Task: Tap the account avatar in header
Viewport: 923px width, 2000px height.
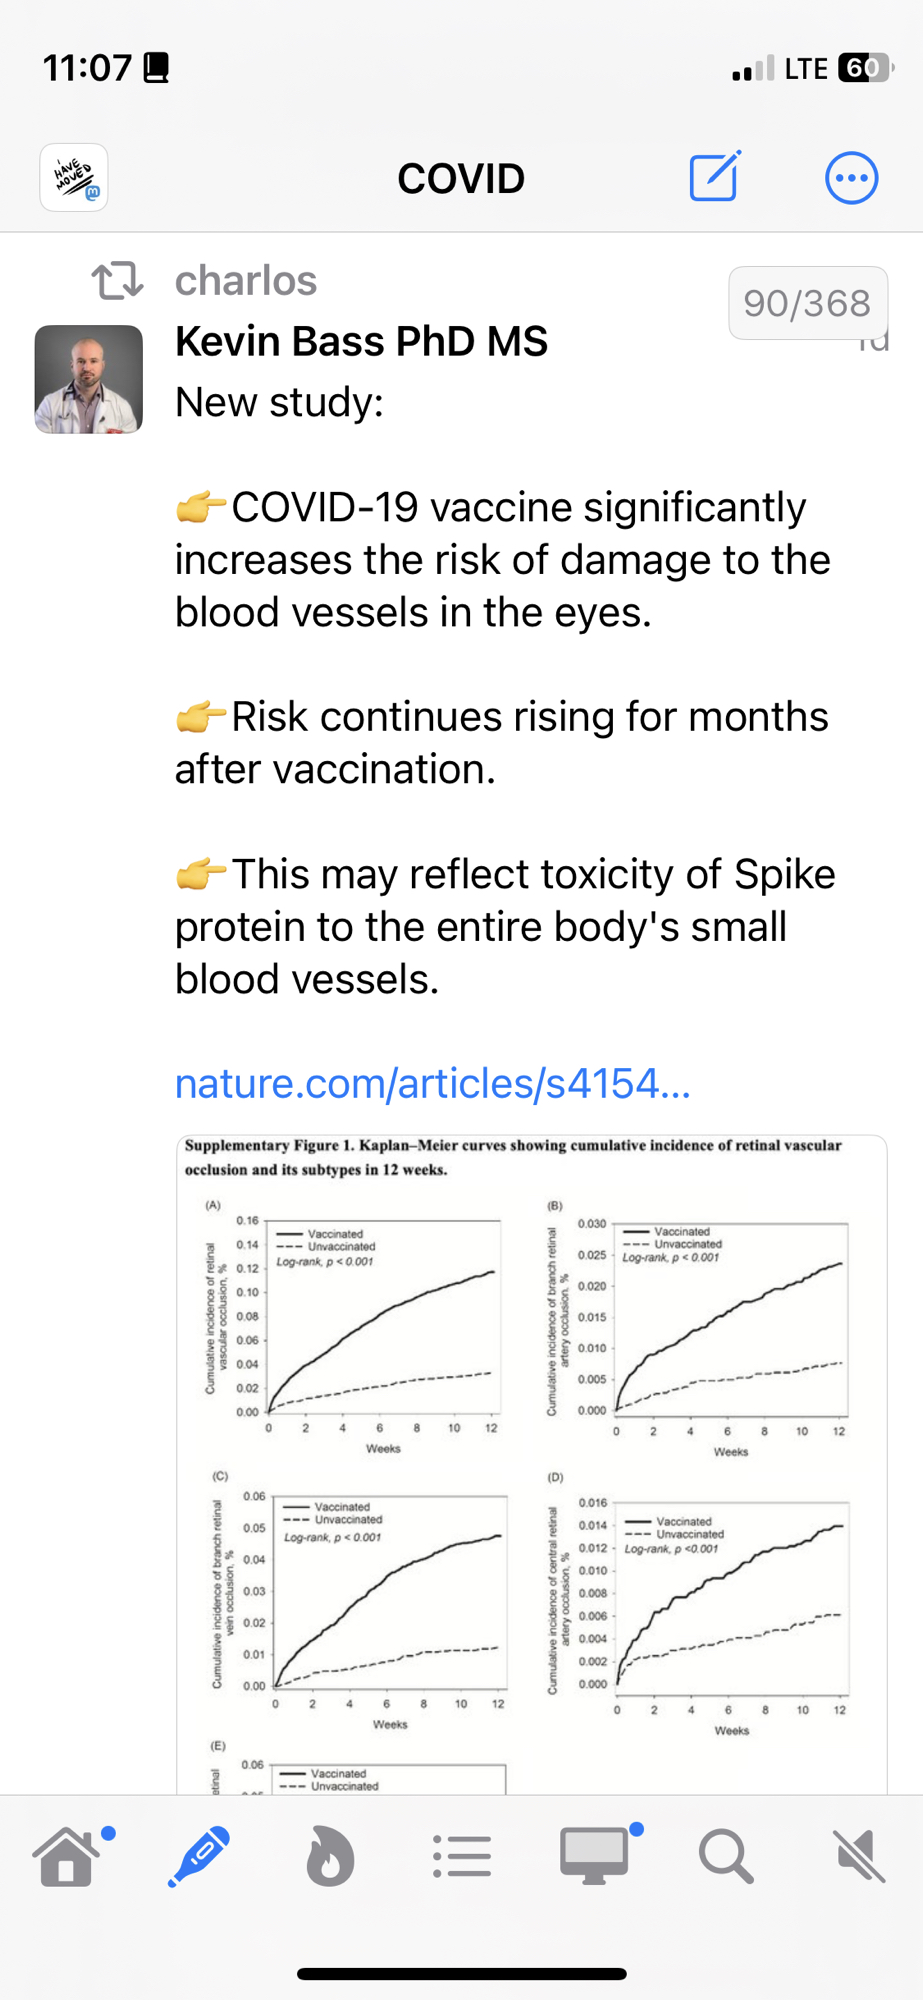Action: click(74, 178)
